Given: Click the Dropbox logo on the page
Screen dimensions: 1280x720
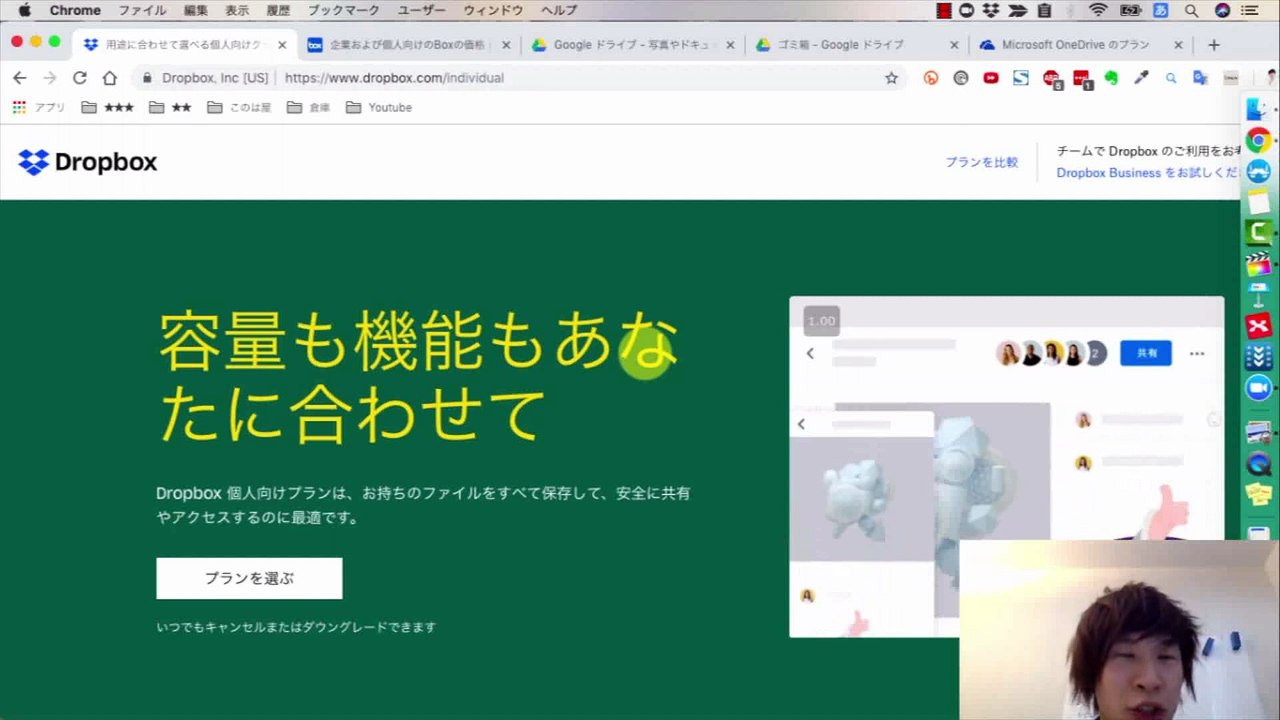Looking at the screenshot, I should click(x=88, y=162).
